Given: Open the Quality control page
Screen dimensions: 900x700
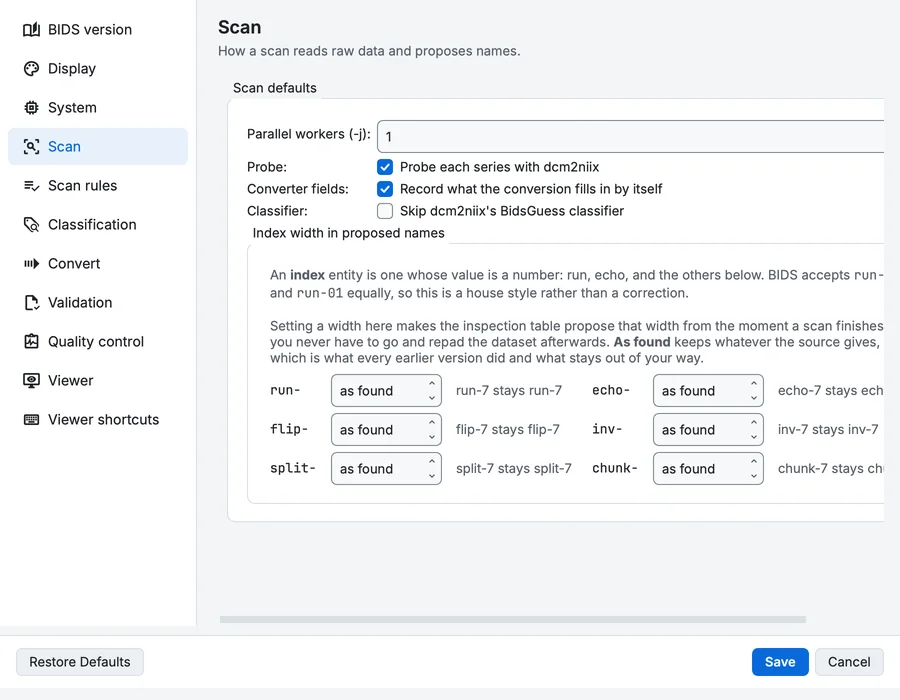Looking at the screenshot, I should tap(98, 341).
